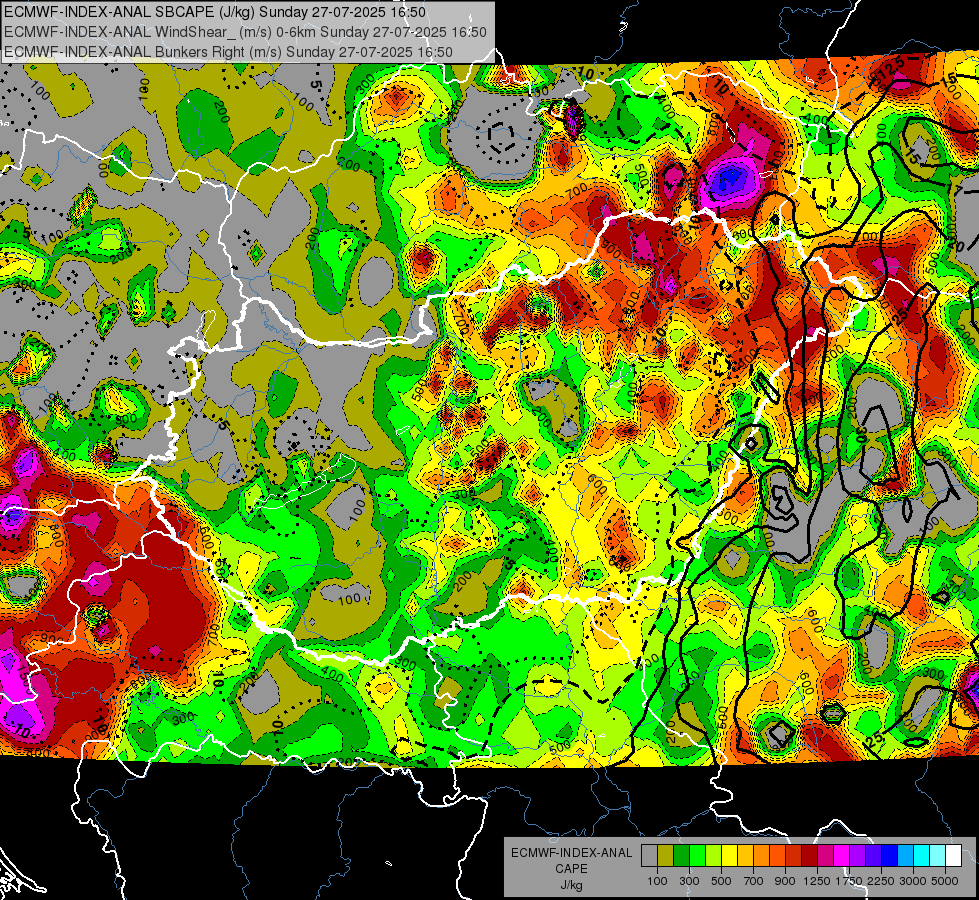Select the gray legend swatch below 100

649,856
